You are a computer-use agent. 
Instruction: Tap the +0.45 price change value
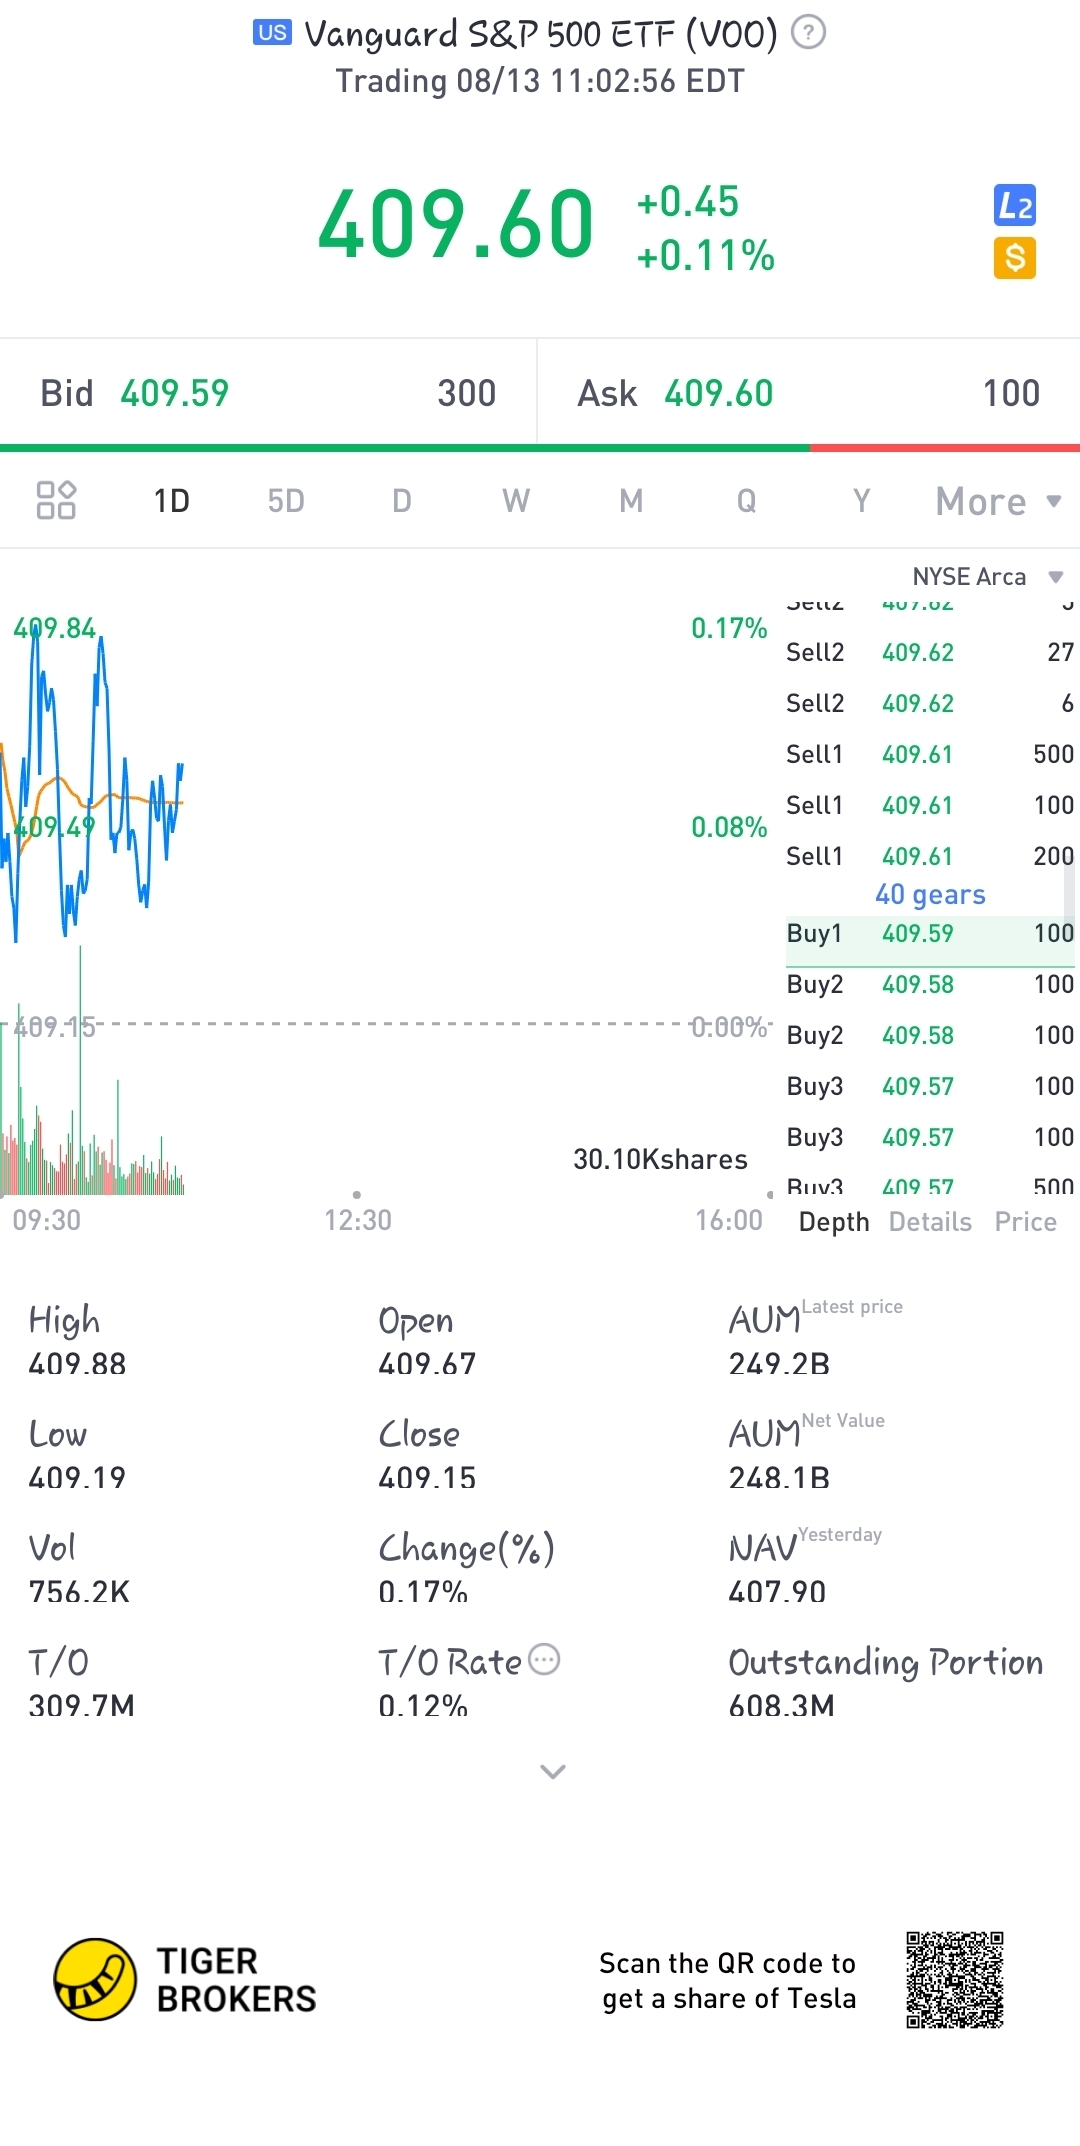pos(688,202)
